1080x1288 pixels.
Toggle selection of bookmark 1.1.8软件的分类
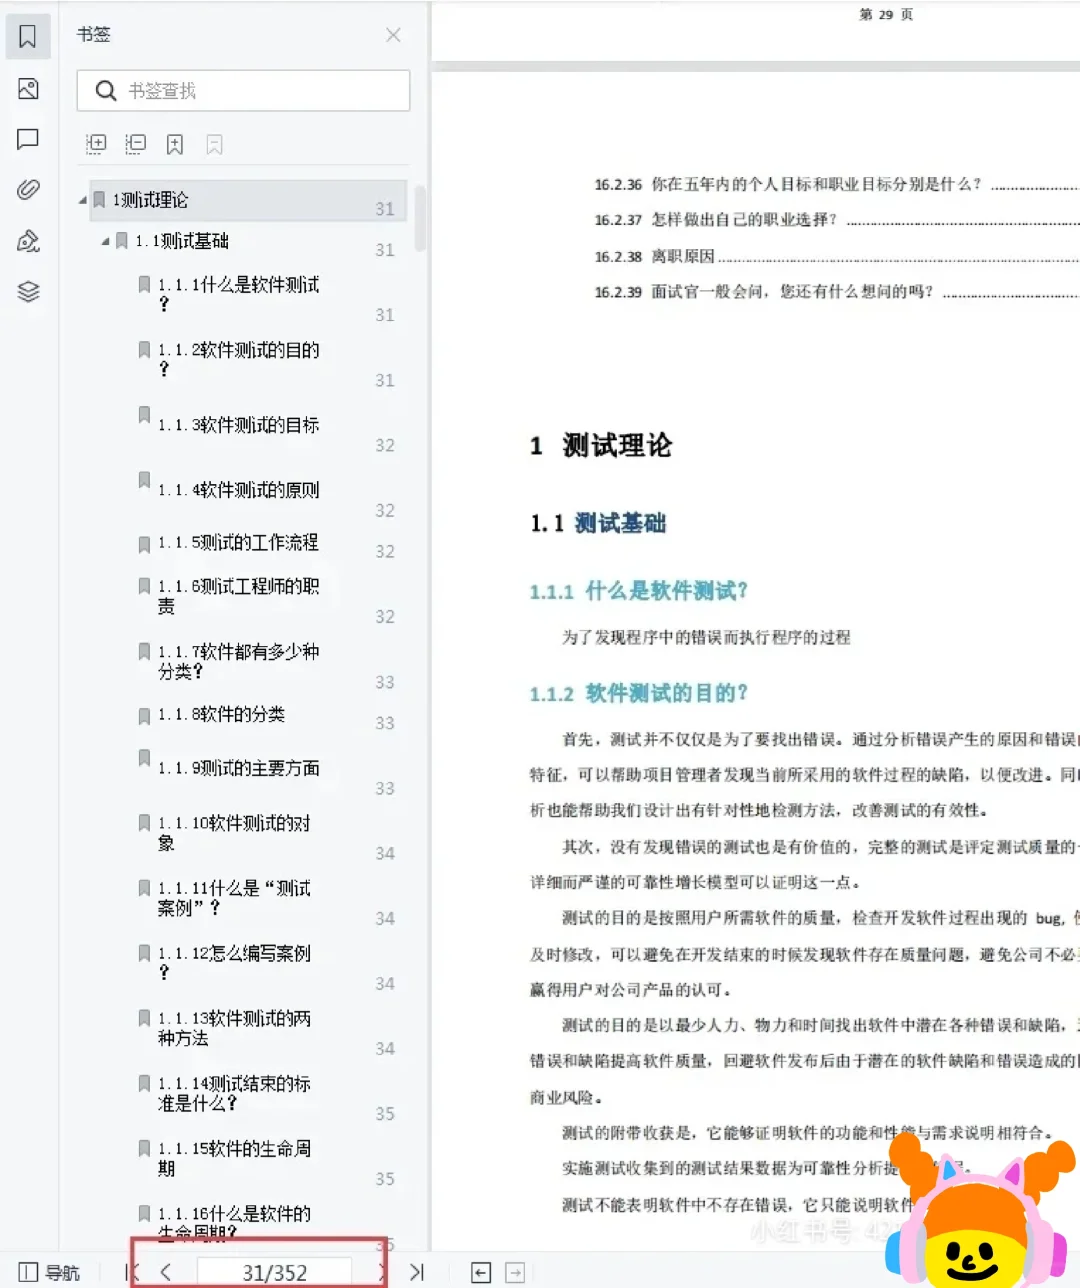point(221,715)
